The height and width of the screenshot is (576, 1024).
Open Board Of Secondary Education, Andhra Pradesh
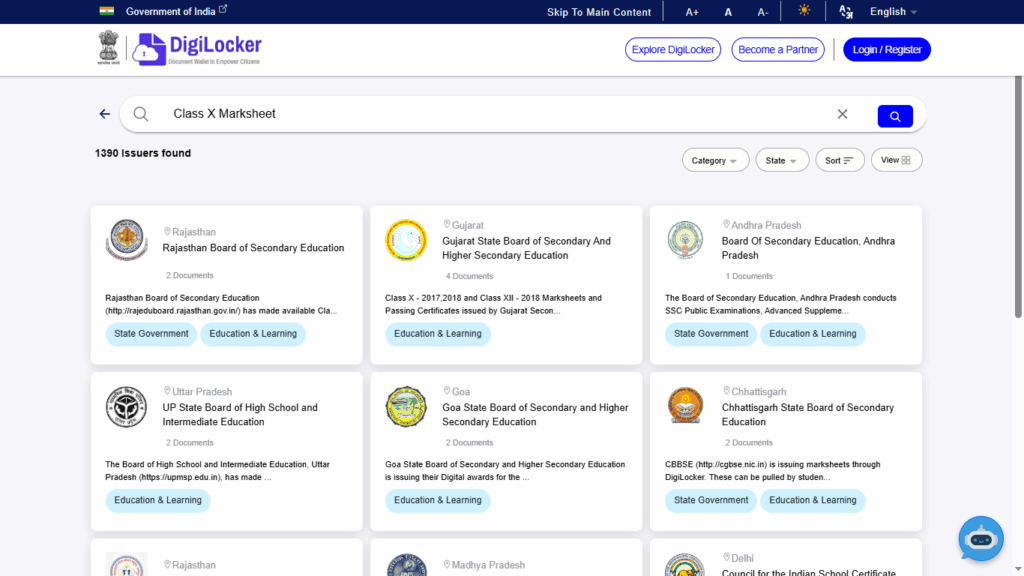(808, 248)
